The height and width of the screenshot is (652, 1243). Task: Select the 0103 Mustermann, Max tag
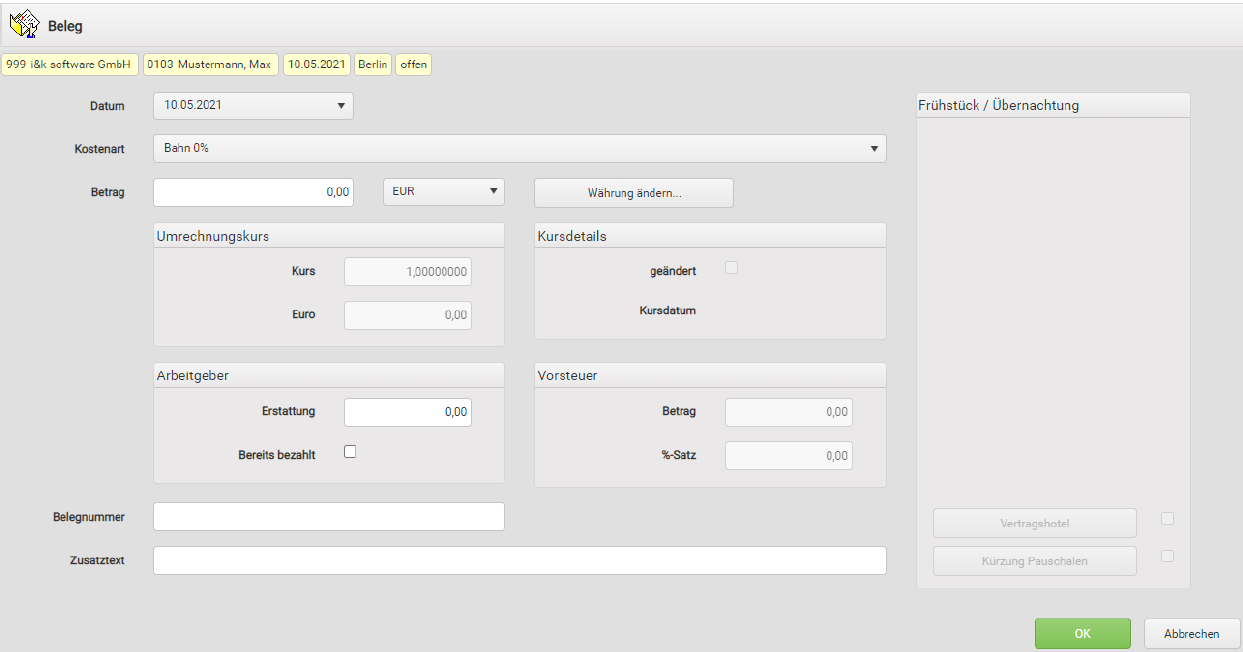[x=210, y=64]
